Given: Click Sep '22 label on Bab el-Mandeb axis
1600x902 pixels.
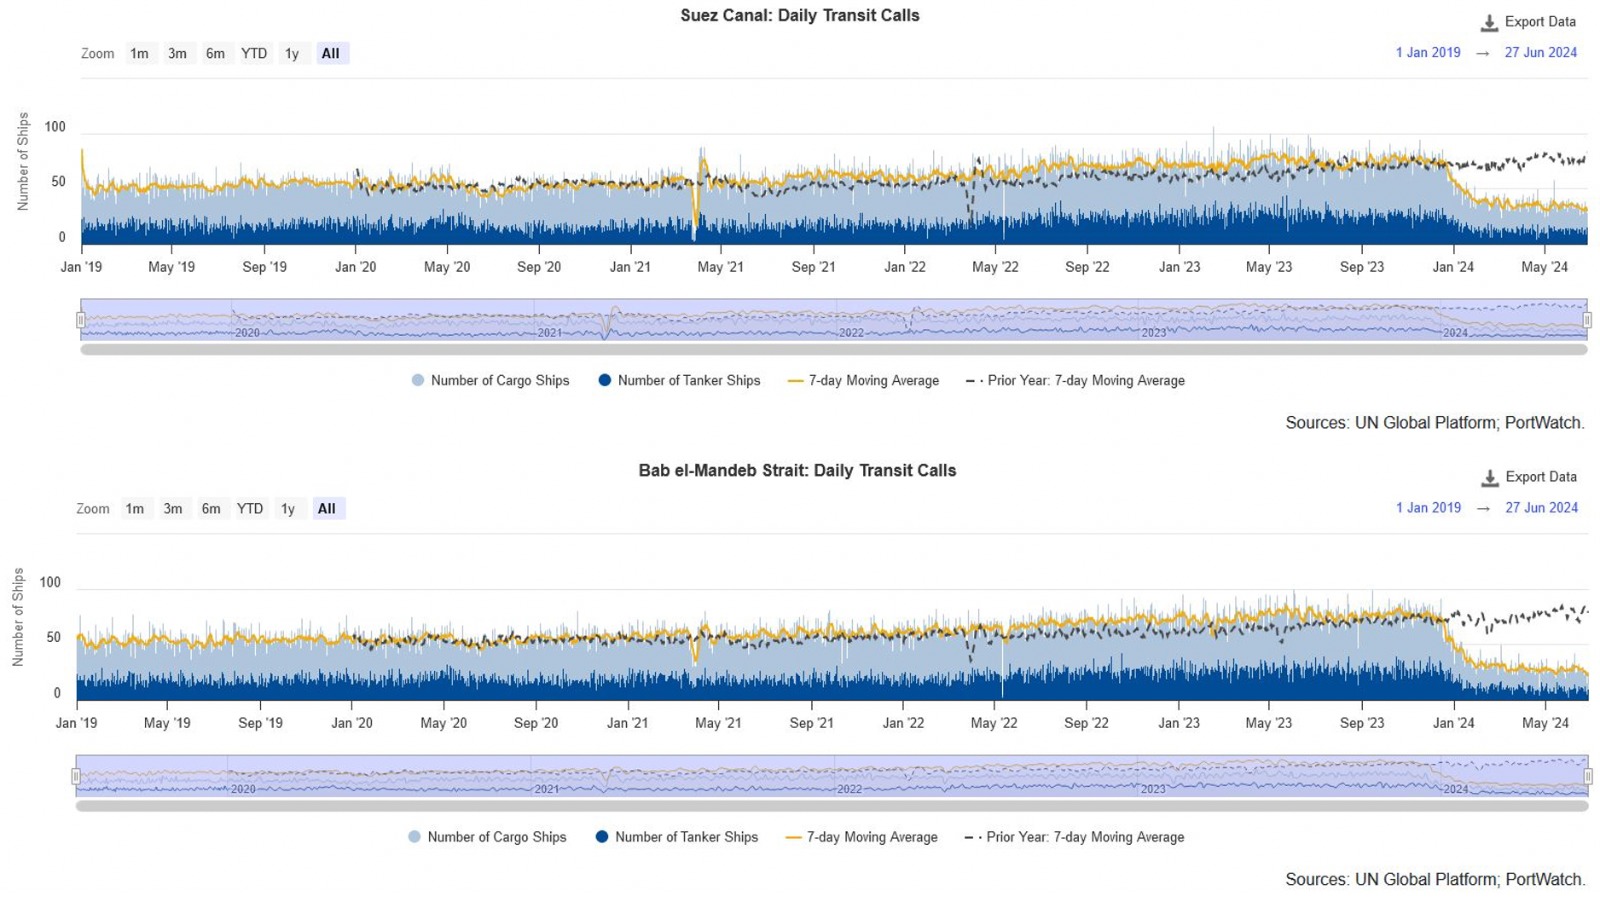Looking at the screenshot, I should coord(1086,723).
